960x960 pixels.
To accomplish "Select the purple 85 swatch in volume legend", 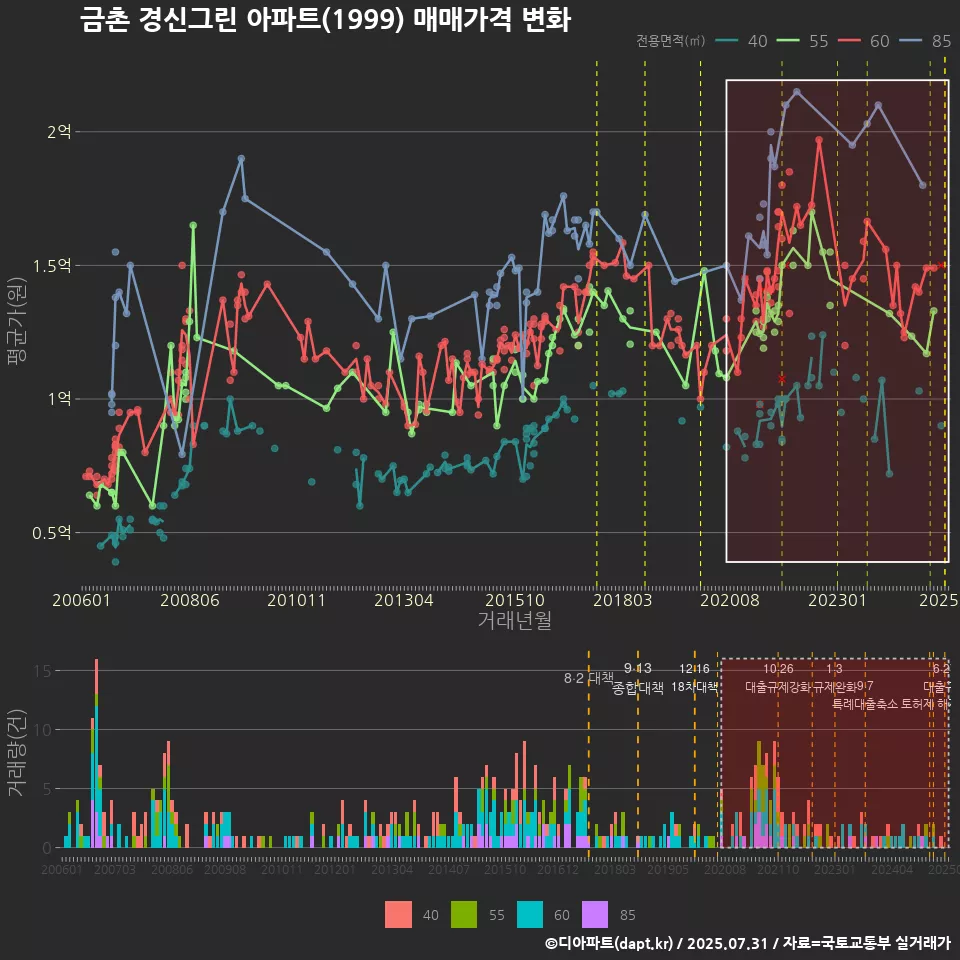I will (x=595, y=915).
